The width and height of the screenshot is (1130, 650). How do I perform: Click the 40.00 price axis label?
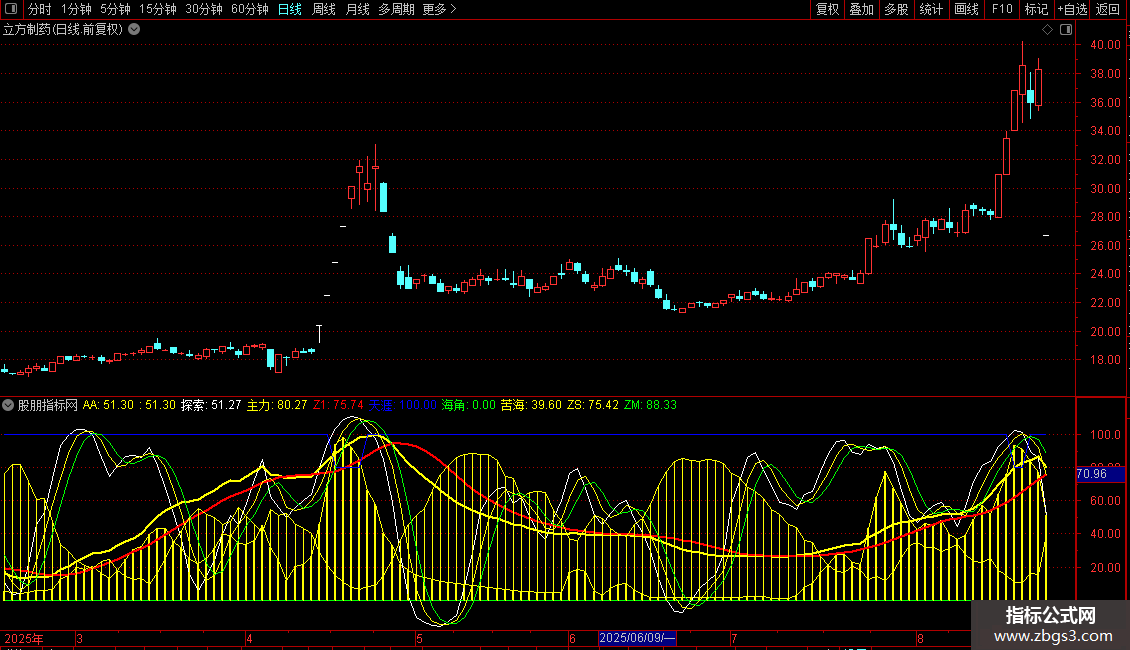pos(1105,45)
